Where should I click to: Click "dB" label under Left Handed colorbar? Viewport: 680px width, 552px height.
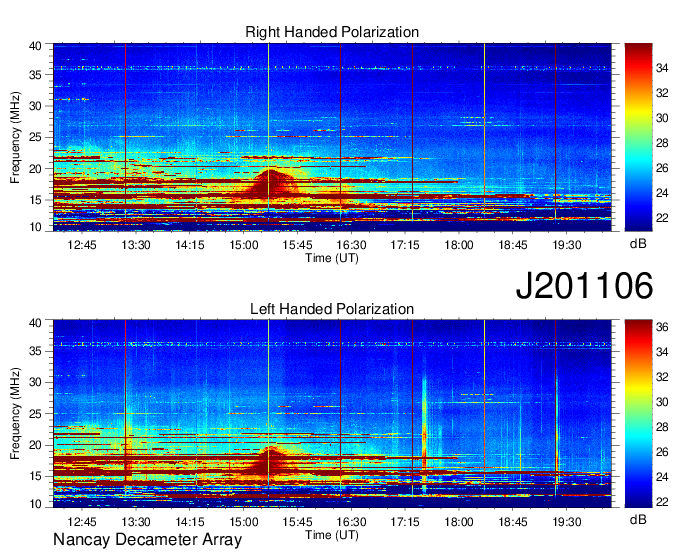pyautogui.click(x=638, y=519)
